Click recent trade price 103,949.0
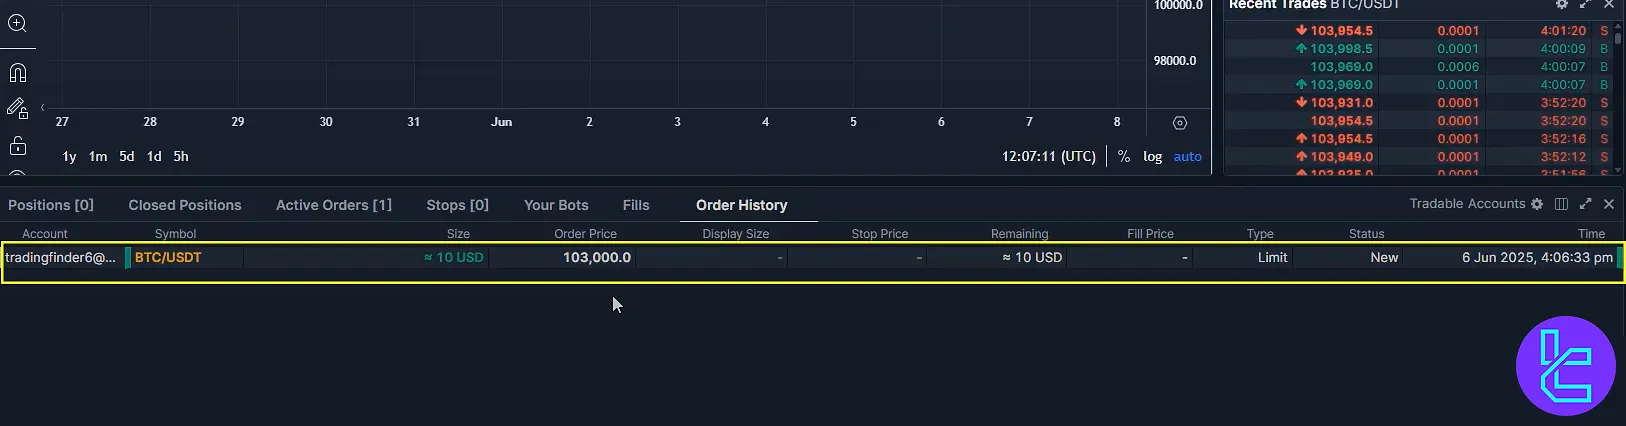Viewport: 1626px width, 426px height. click(1342, 157)
